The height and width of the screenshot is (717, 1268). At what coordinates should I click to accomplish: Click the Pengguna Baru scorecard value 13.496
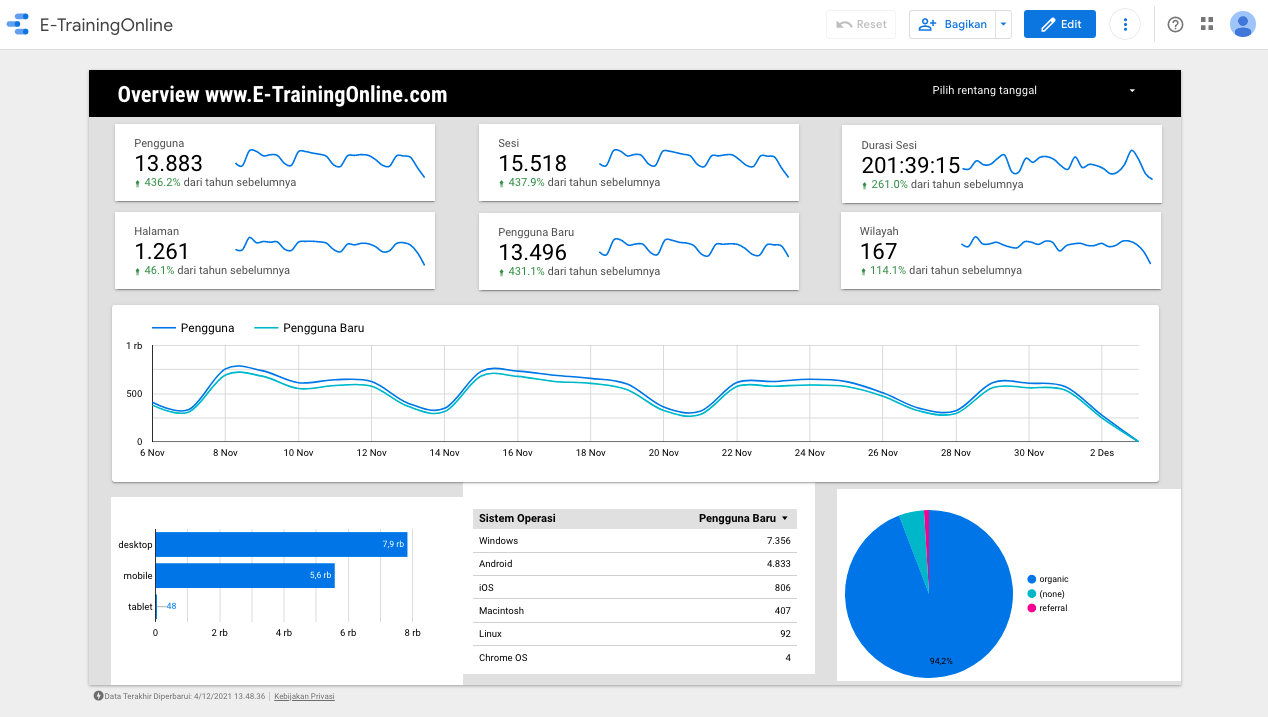click(533, 253)
